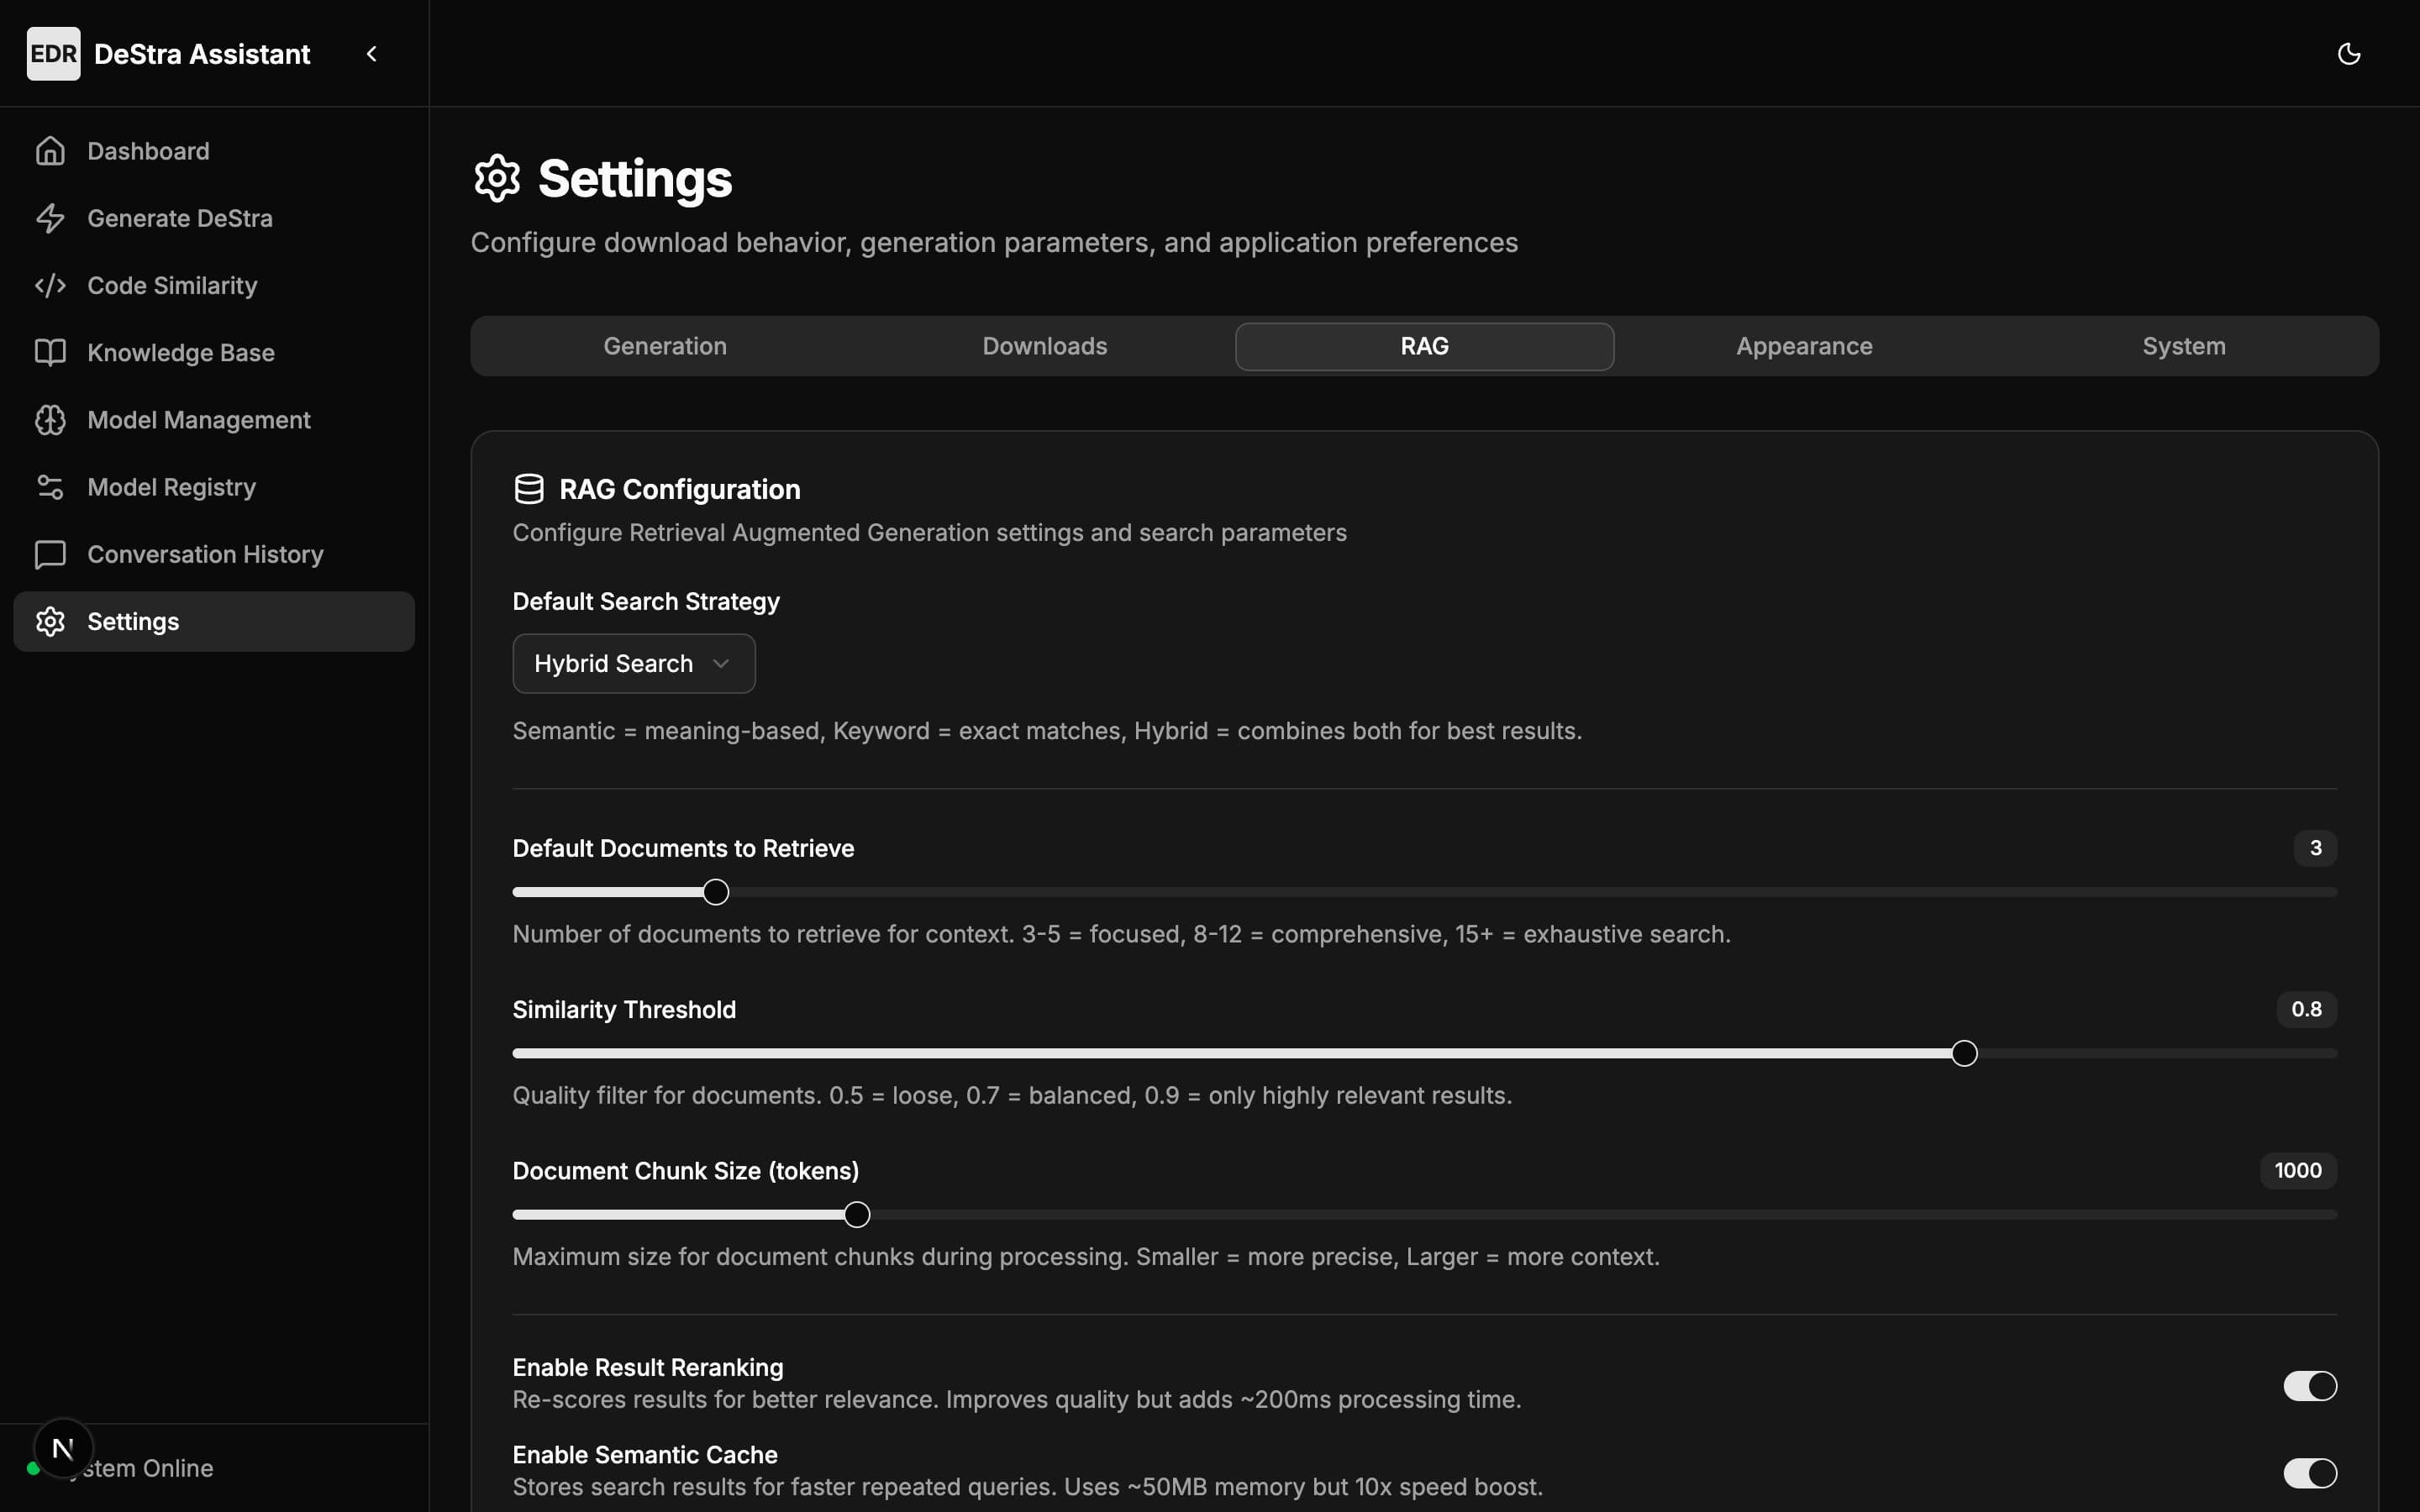Click the Code Similarity brackets icon
This screenshot has width=2420, height=1512.
(50, 285)
